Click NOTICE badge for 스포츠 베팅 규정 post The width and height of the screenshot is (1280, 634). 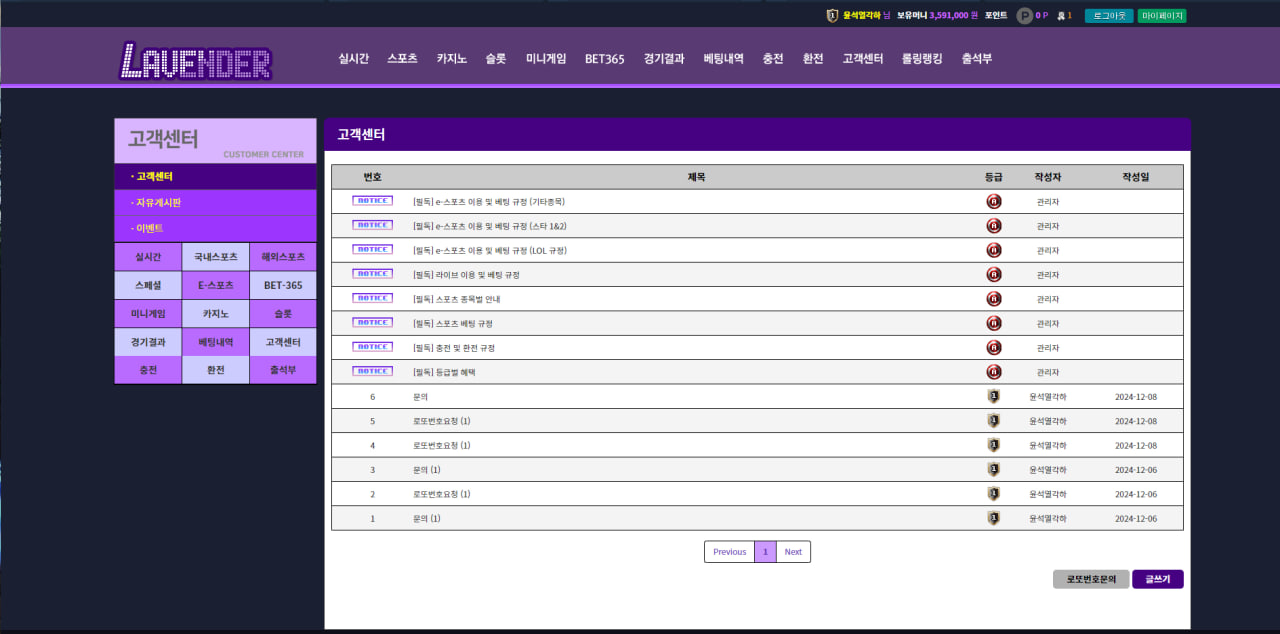[372, 322]
